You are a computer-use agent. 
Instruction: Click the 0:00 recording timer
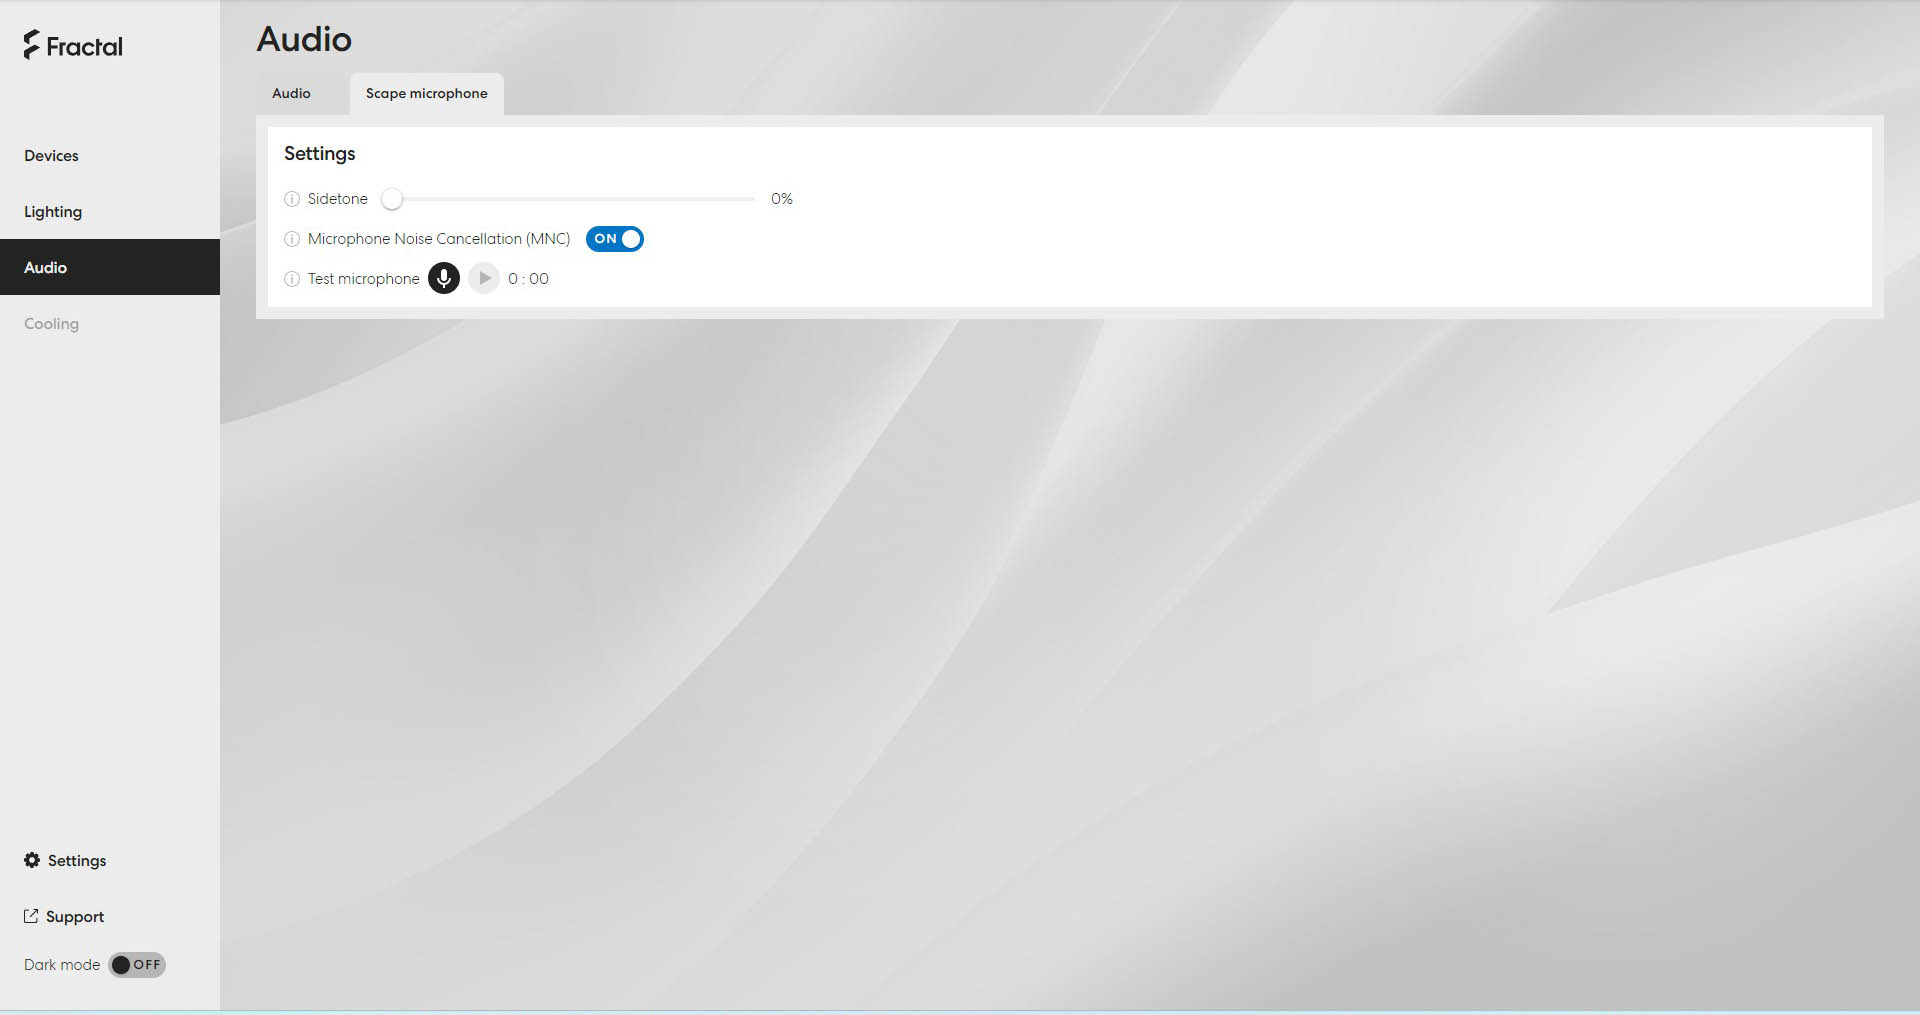pos(528,279)
